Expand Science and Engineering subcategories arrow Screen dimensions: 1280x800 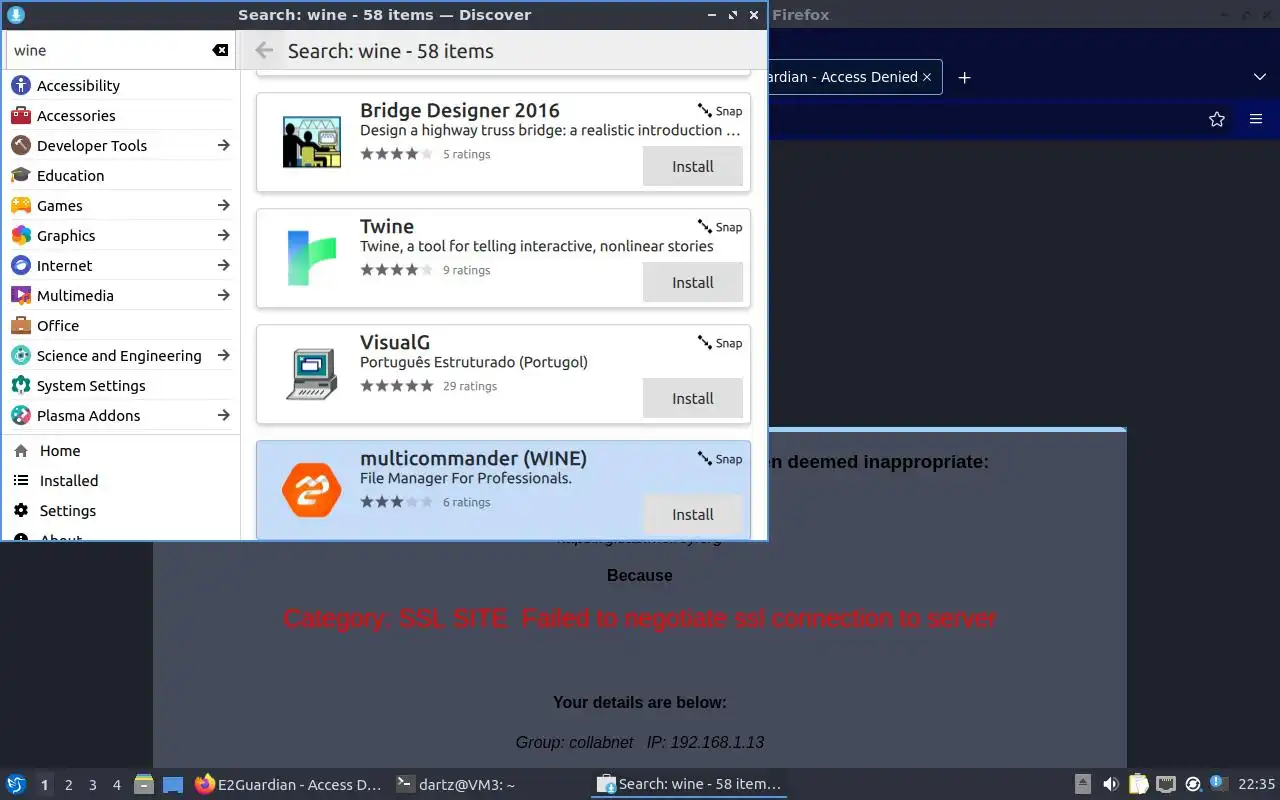pos(223,356)
